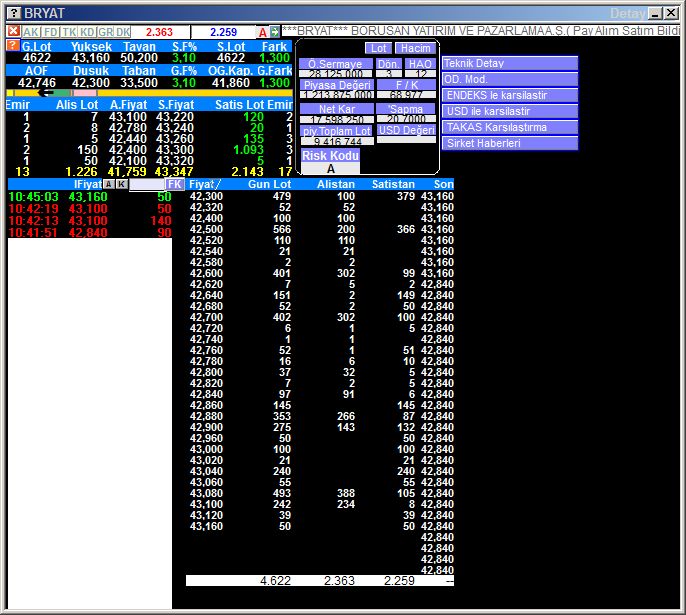Select the 10:45:03 trade row
The image size is (686, 615).
pyautogui.click(x=90, y=196)
